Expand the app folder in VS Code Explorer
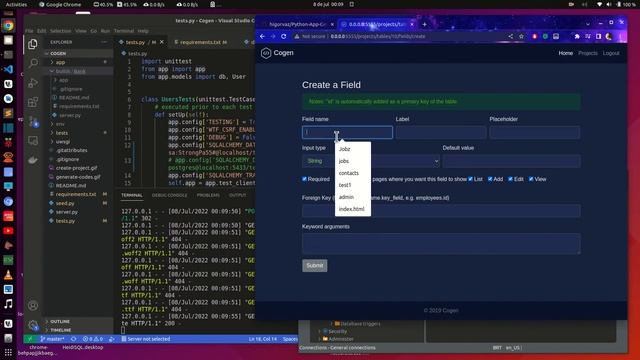The width and height of the screenshot is (640, 360). pos(79,62)
